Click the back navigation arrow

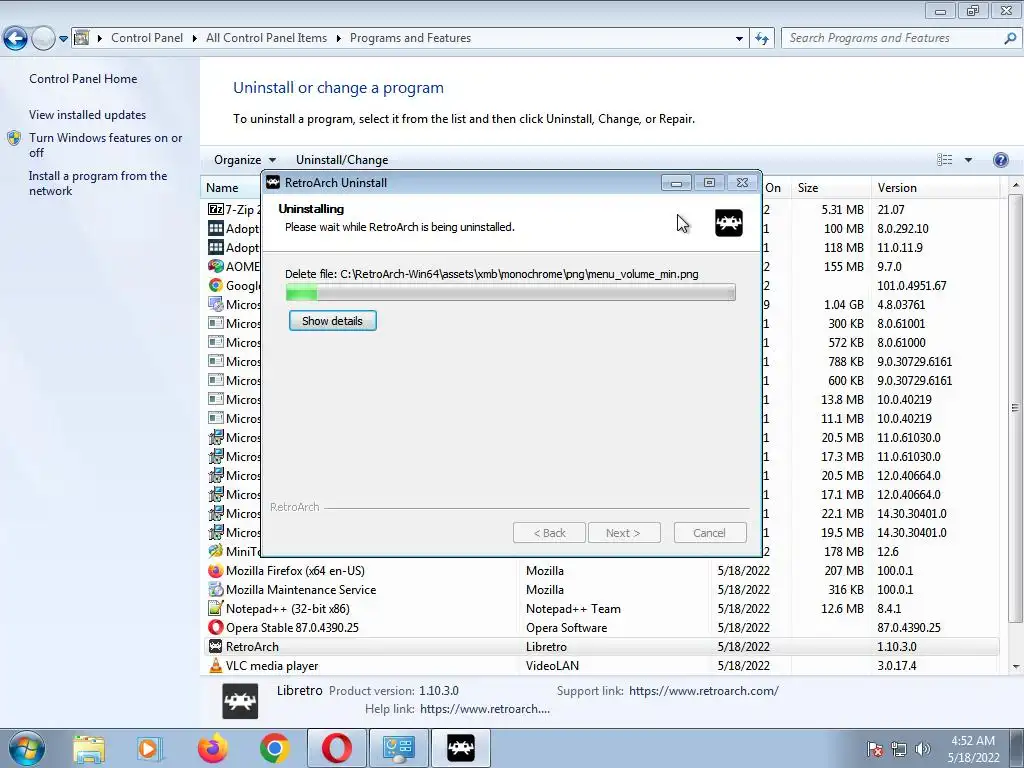16,39
